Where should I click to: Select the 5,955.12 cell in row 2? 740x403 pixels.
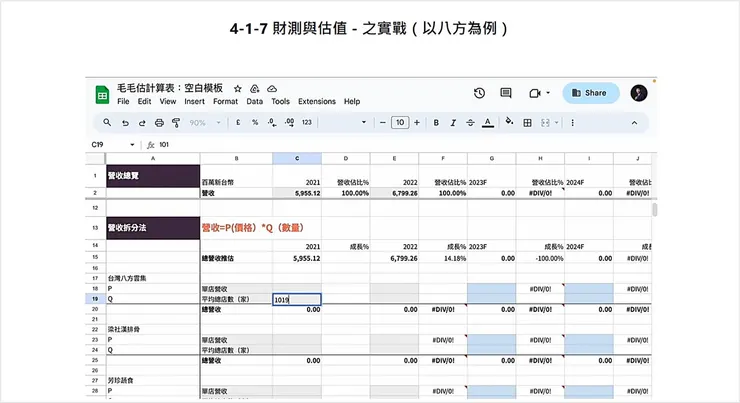(297, 193)
